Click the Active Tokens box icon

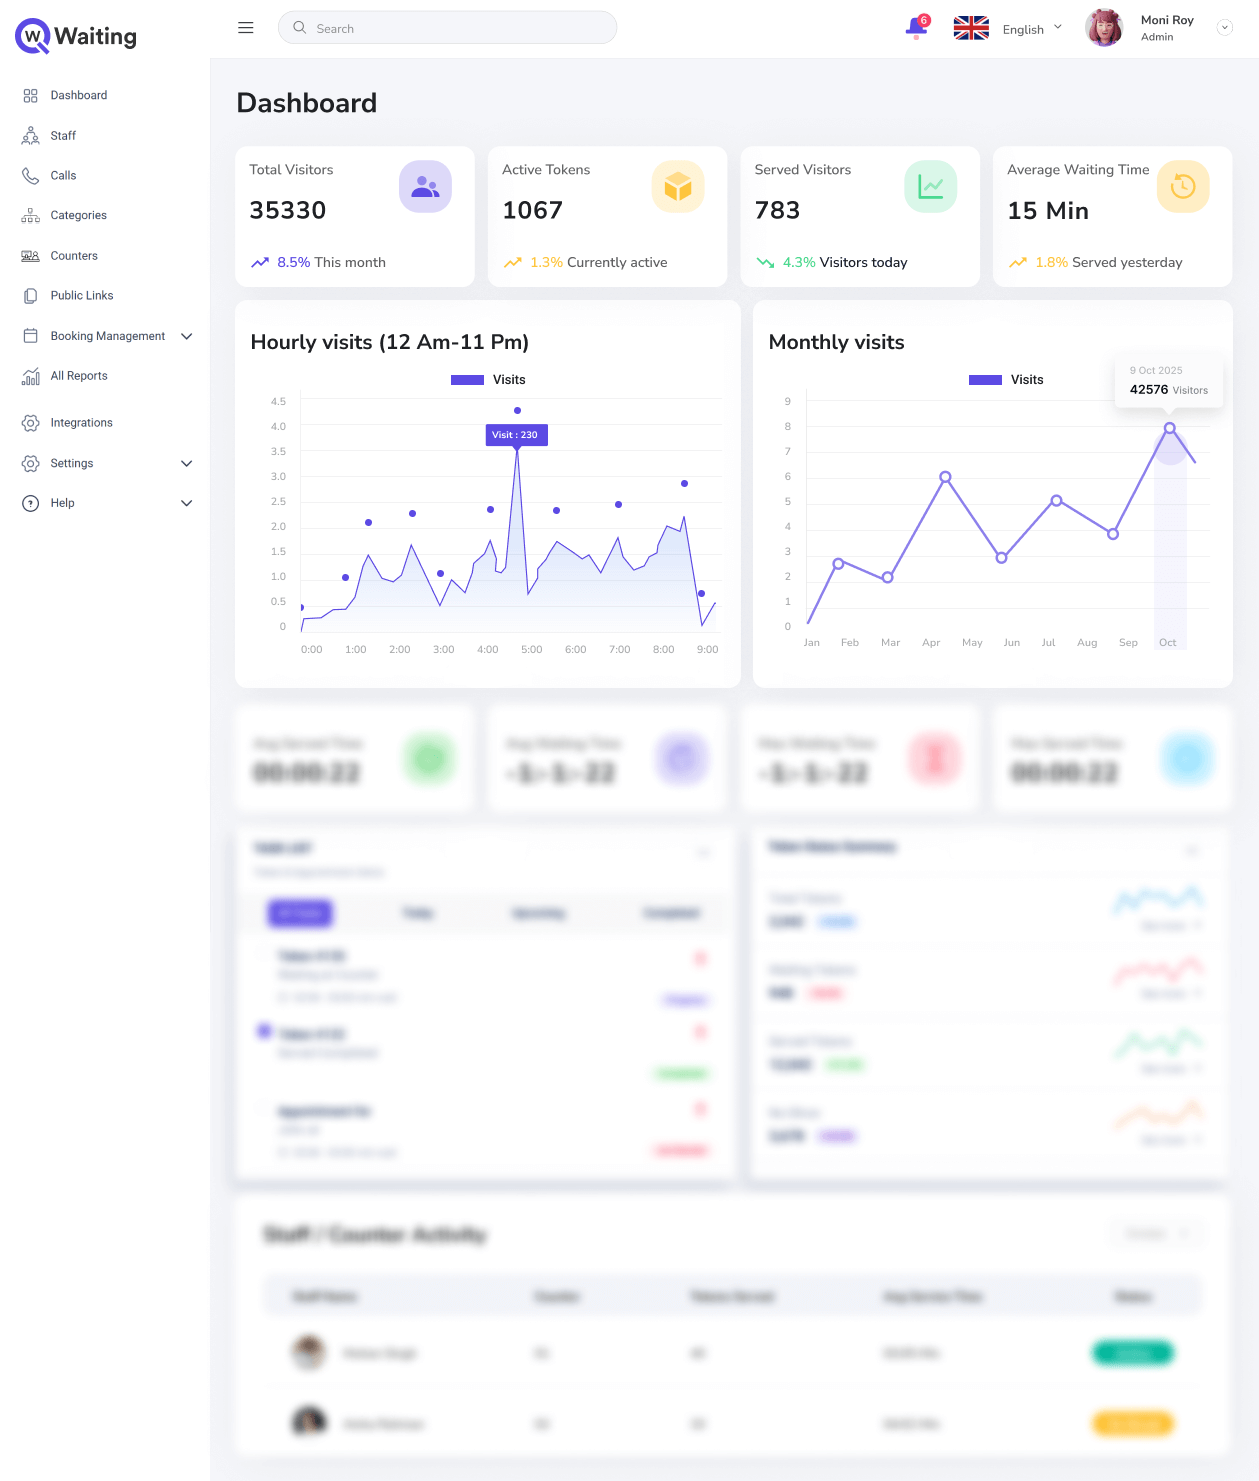[x=678, y=187]
